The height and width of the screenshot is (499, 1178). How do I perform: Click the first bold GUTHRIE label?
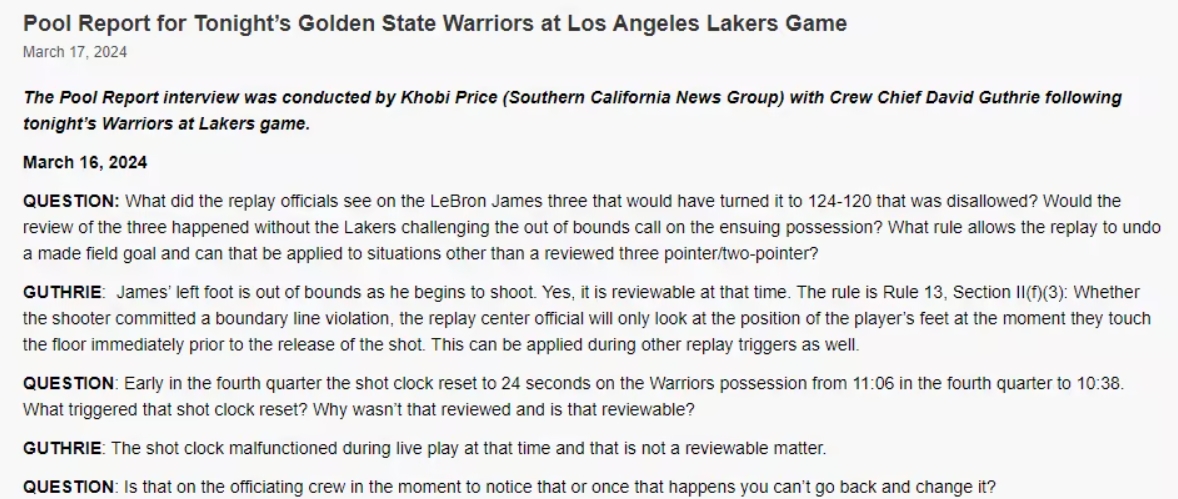coord(63,292)
